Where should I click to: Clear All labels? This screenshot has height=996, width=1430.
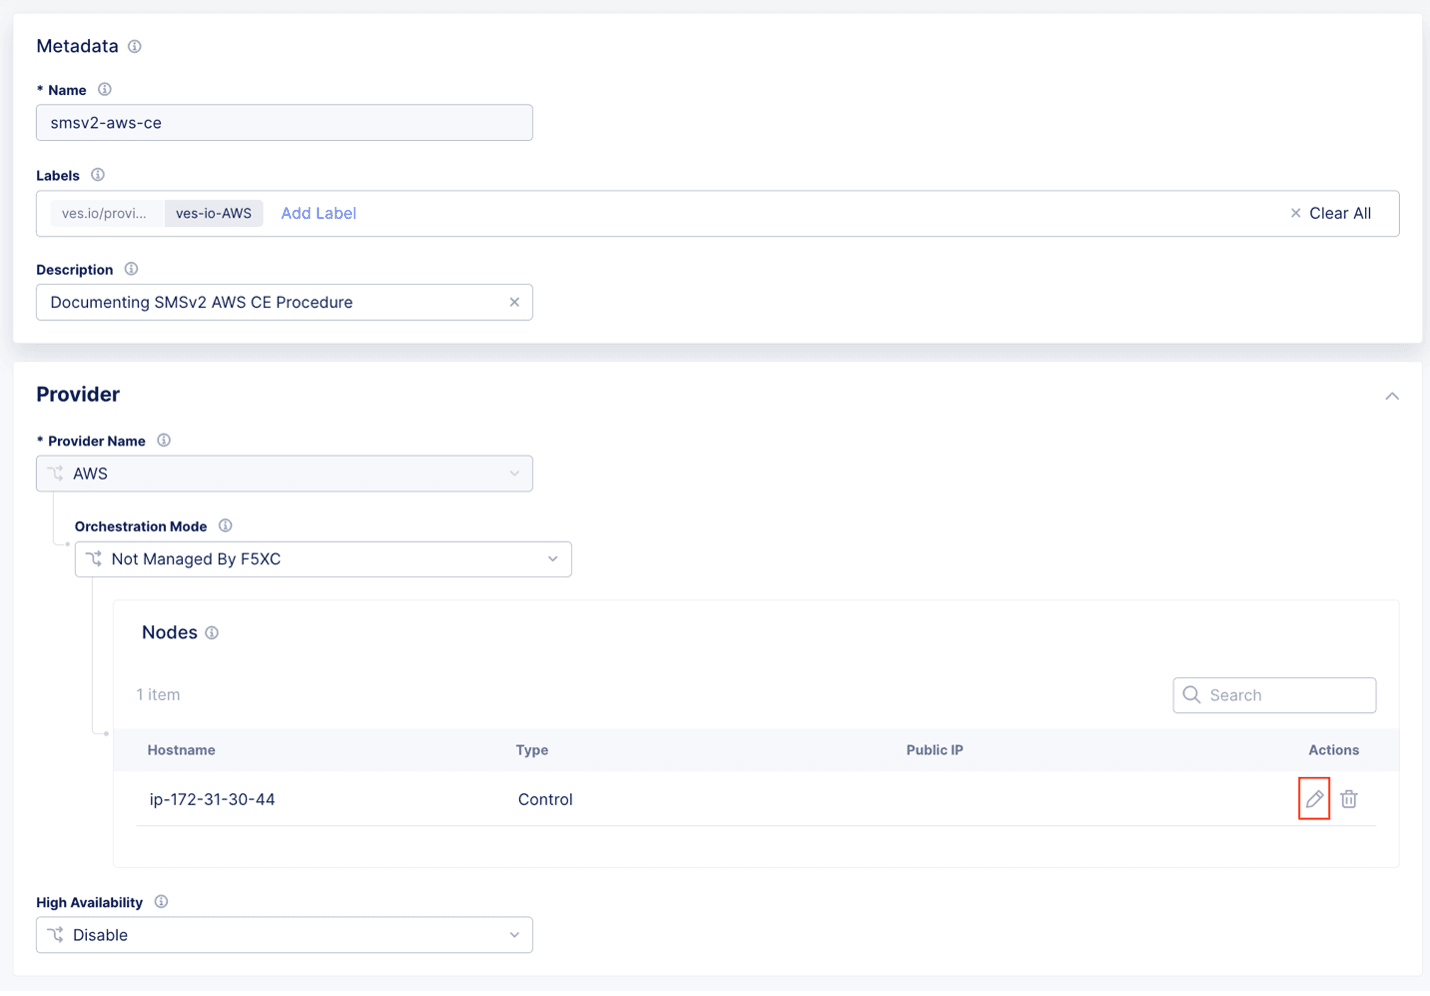(x=1331, y=213)
